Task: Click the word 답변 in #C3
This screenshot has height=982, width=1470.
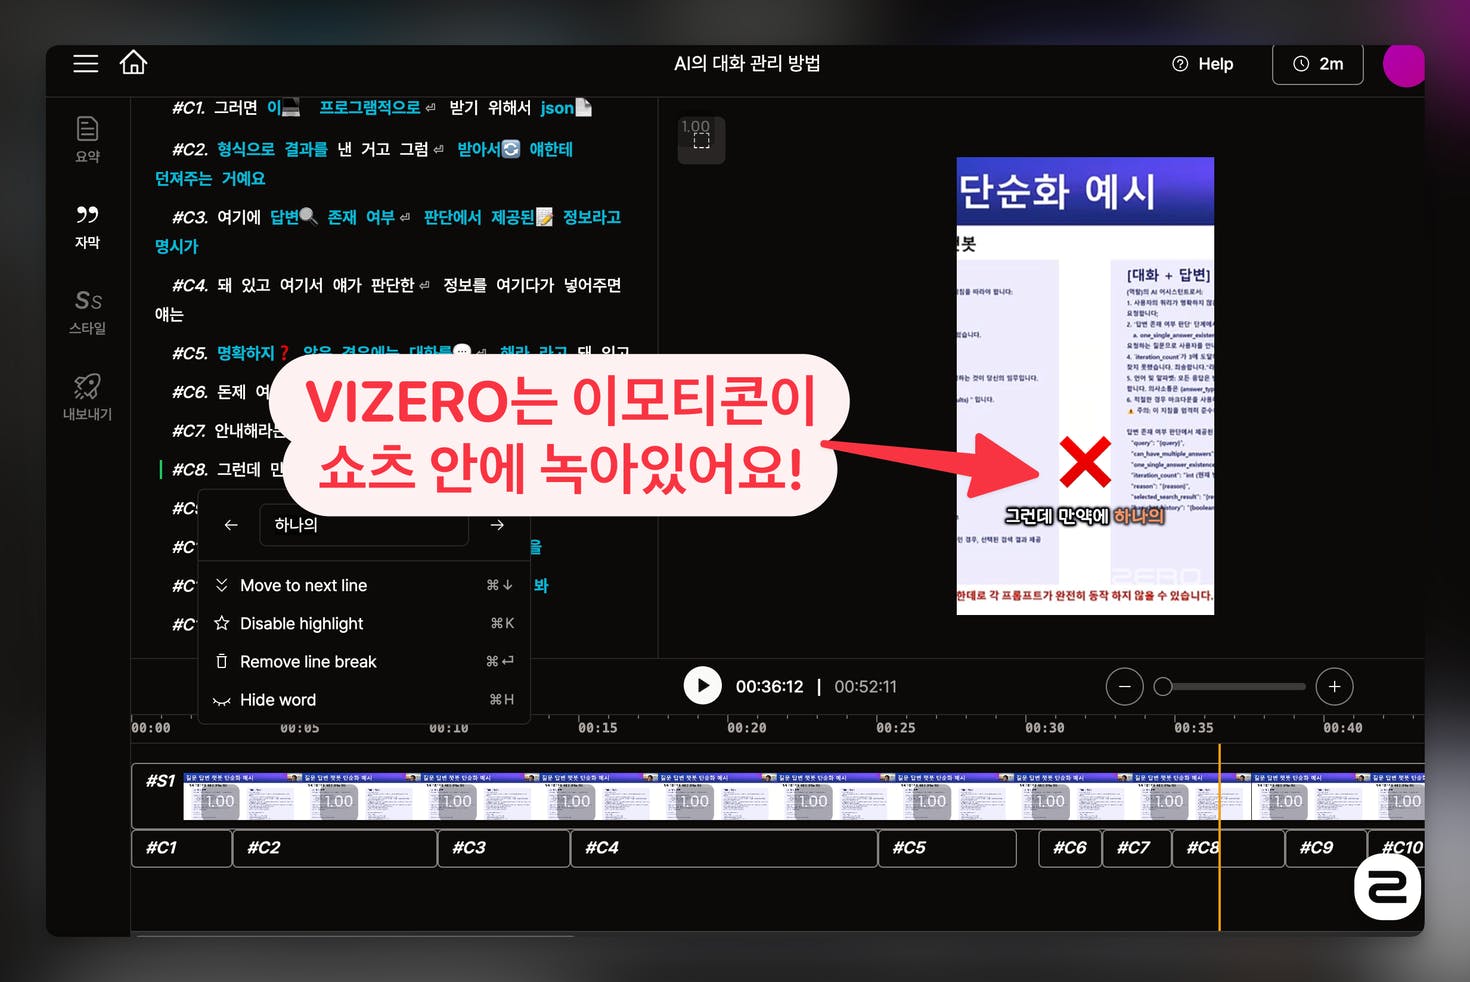Action: 284,217
